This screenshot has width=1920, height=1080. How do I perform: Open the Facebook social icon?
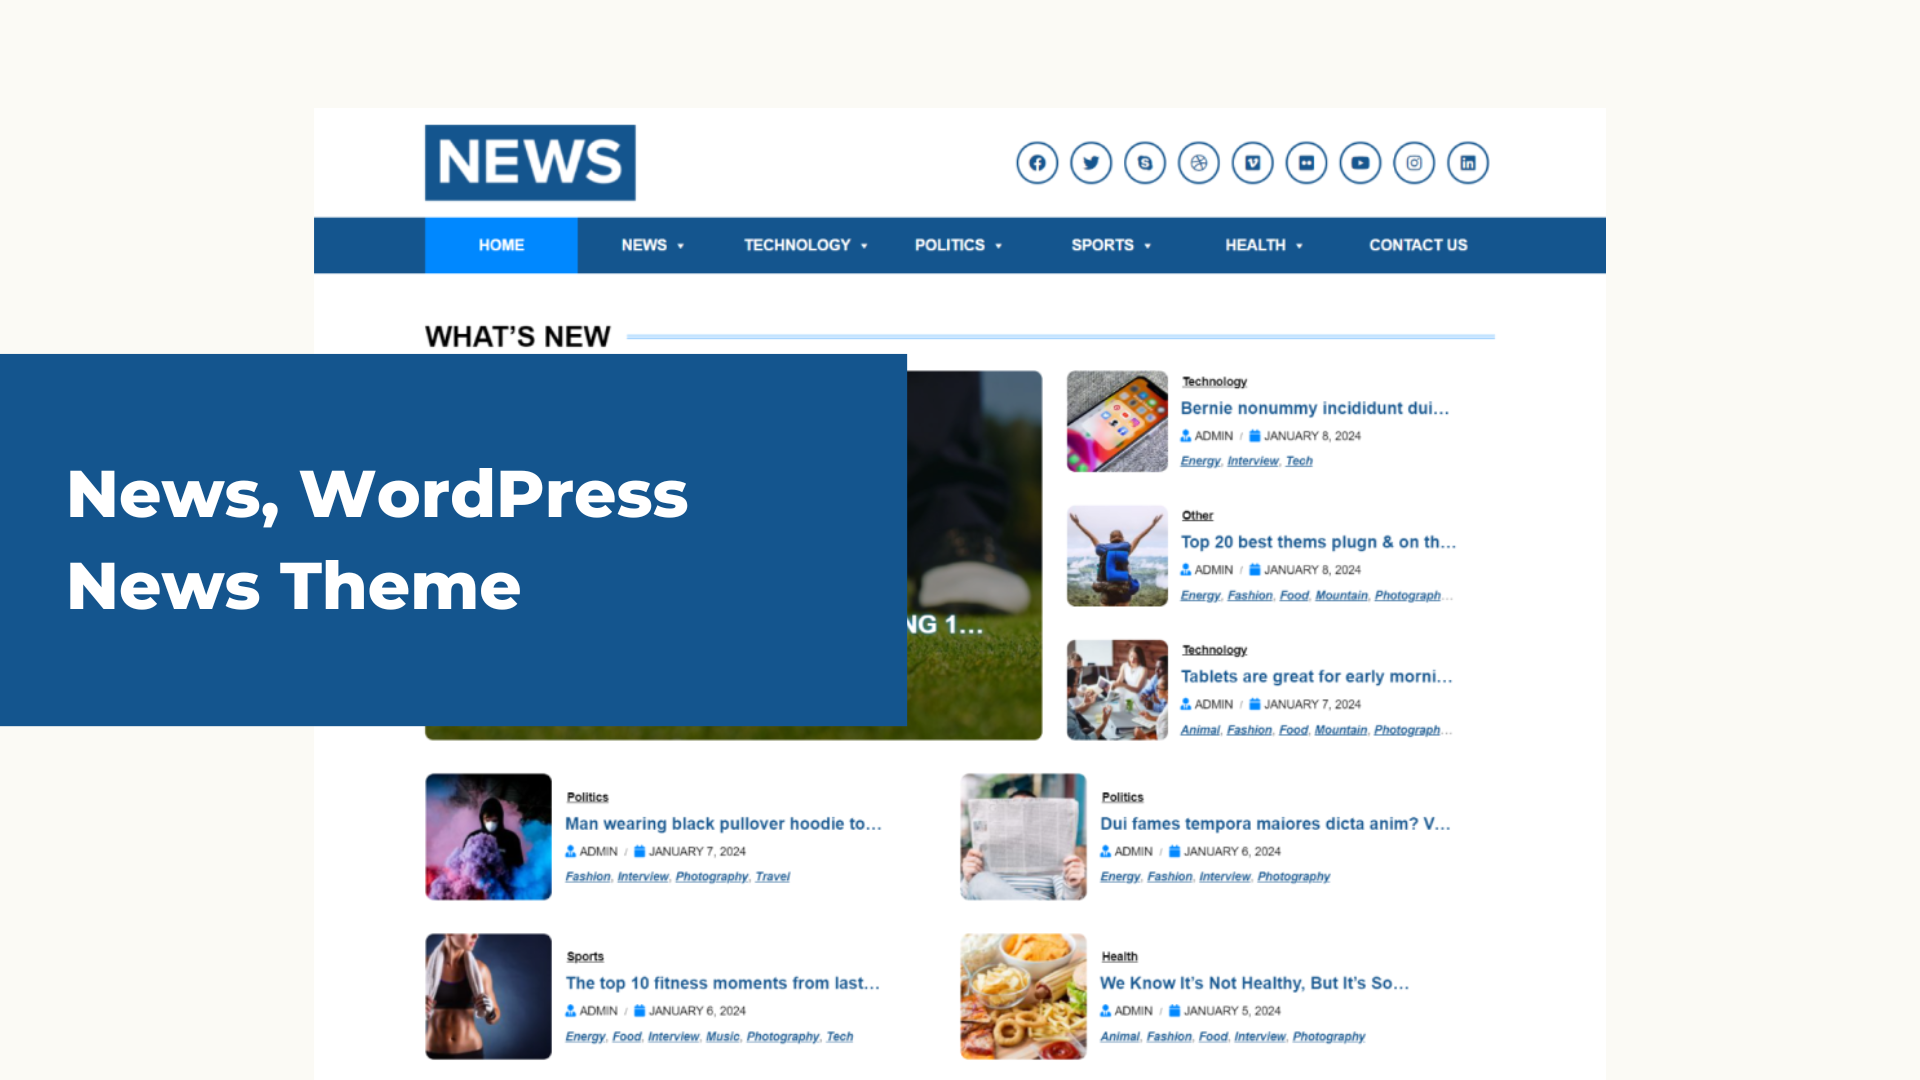pyautogui.click(x=1037, y=163)
